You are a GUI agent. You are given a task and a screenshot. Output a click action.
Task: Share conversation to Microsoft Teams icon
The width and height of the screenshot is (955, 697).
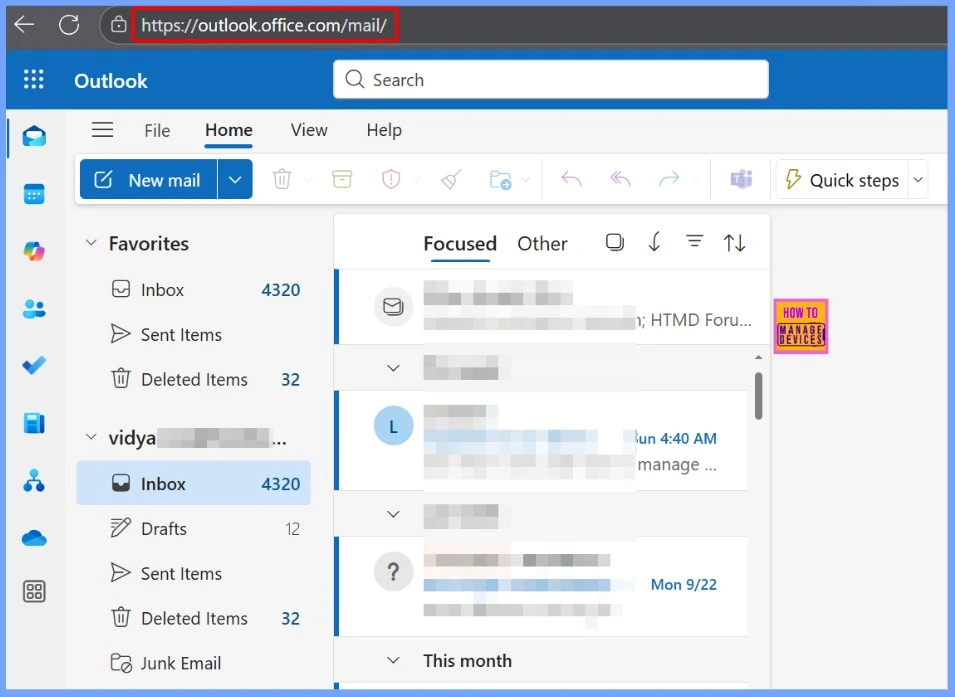coord(741,179)
